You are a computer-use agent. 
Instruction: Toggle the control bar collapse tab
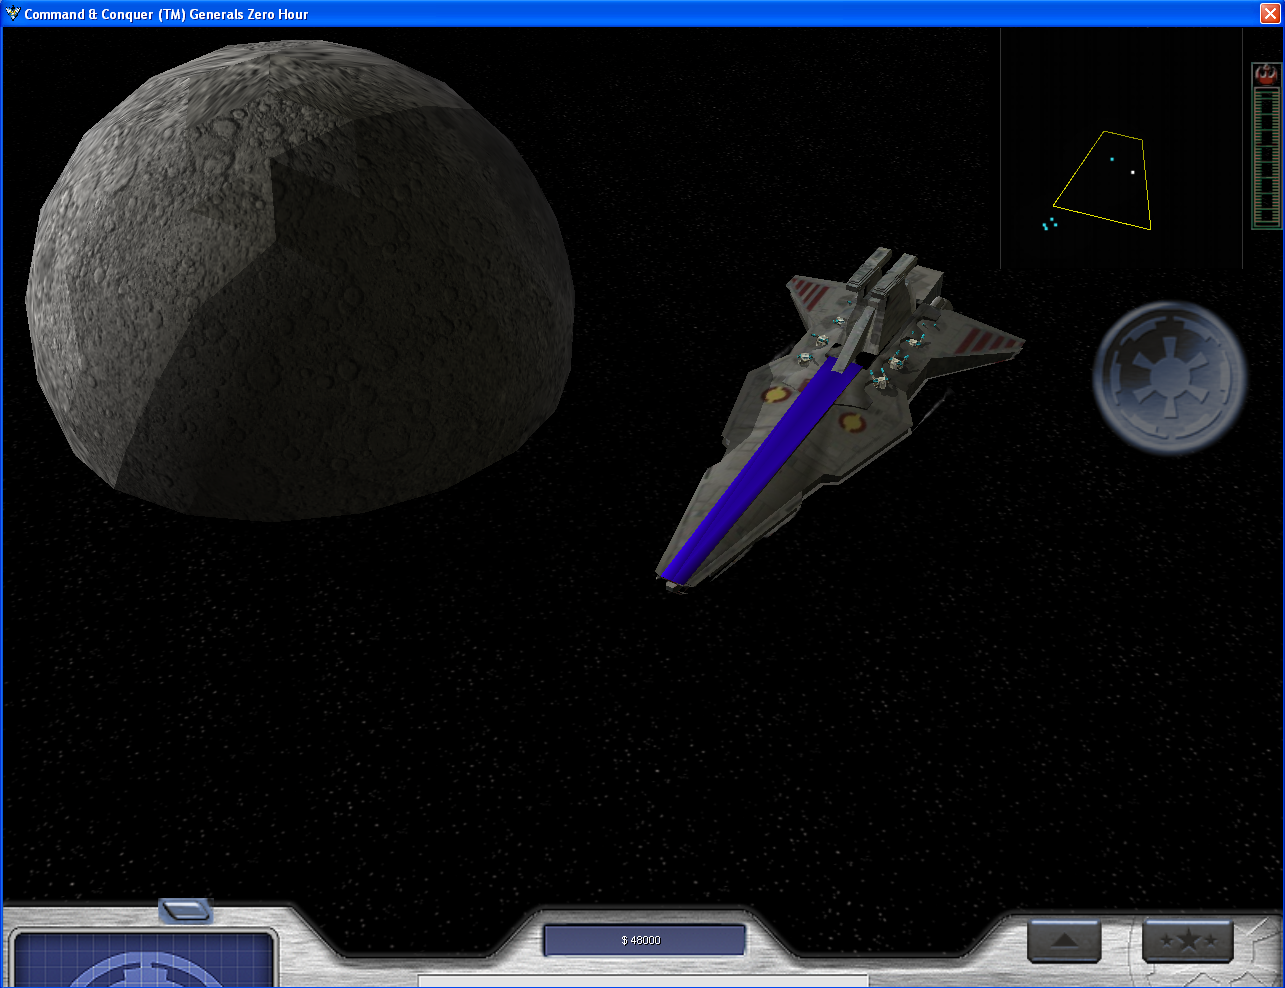pyautogui.click(x=186, y=910)
